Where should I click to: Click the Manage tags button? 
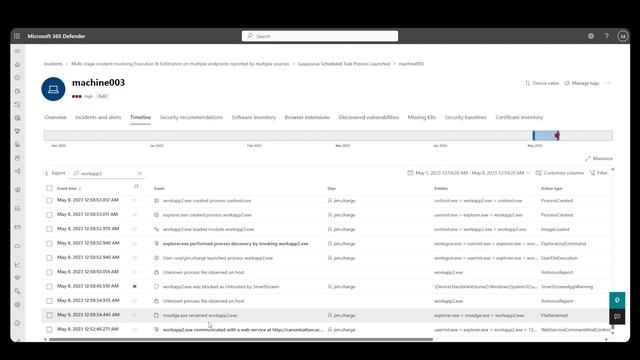(x=582, y=83)
